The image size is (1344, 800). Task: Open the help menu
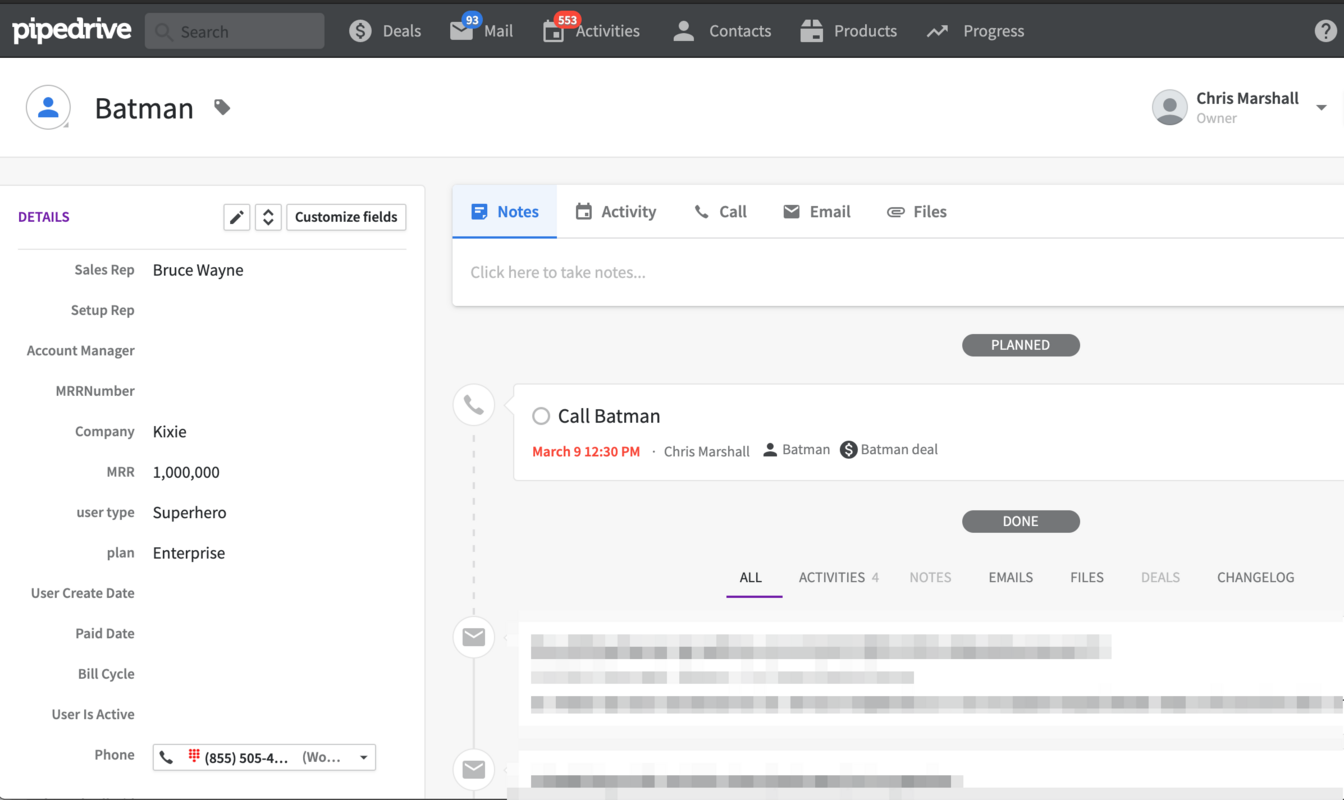1322,30
